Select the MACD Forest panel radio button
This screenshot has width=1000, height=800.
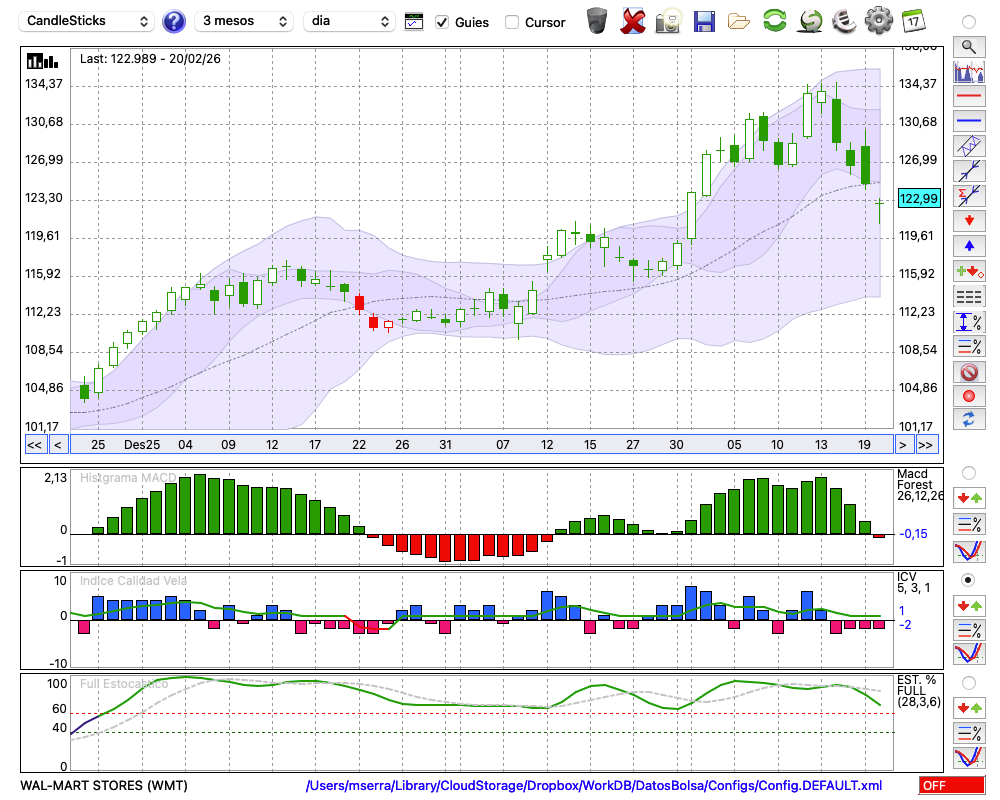(x=968, y=472)
